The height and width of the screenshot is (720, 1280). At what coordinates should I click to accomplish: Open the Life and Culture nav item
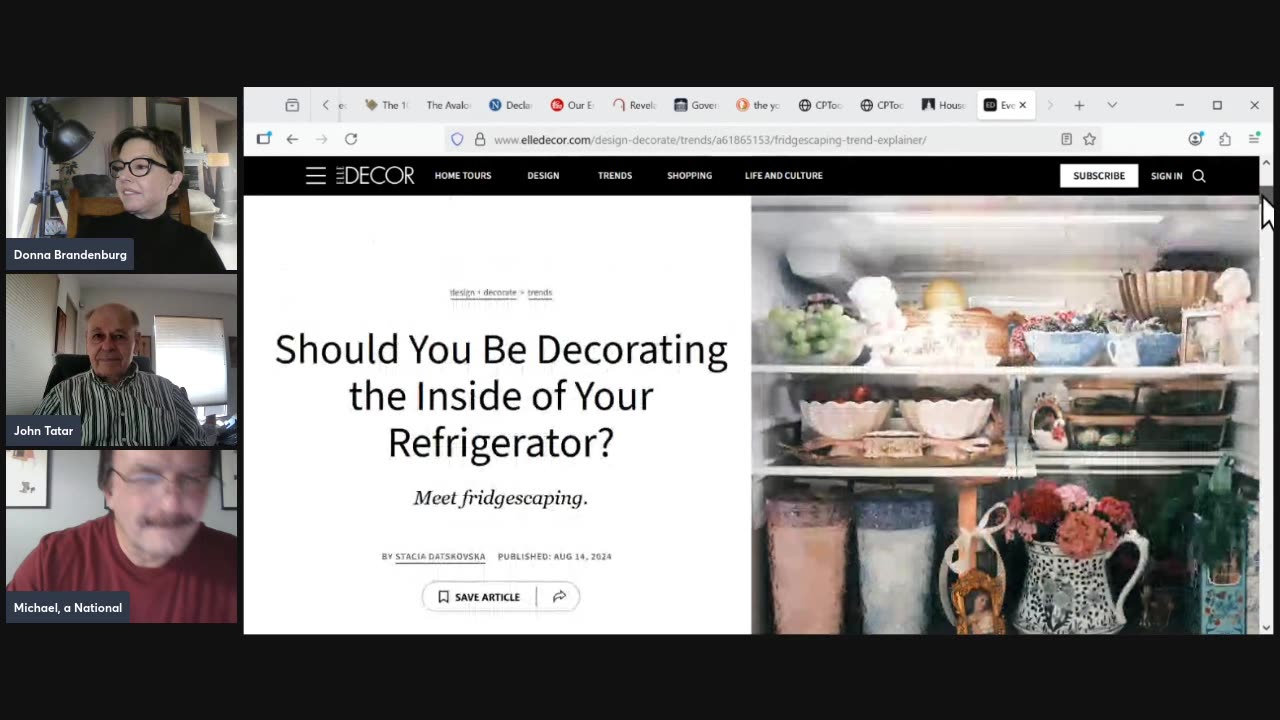click(784, 176)
